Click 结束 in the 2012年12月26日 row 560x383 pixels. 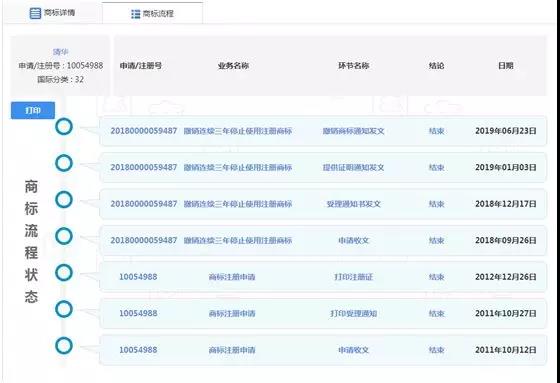tap(436, 277)
